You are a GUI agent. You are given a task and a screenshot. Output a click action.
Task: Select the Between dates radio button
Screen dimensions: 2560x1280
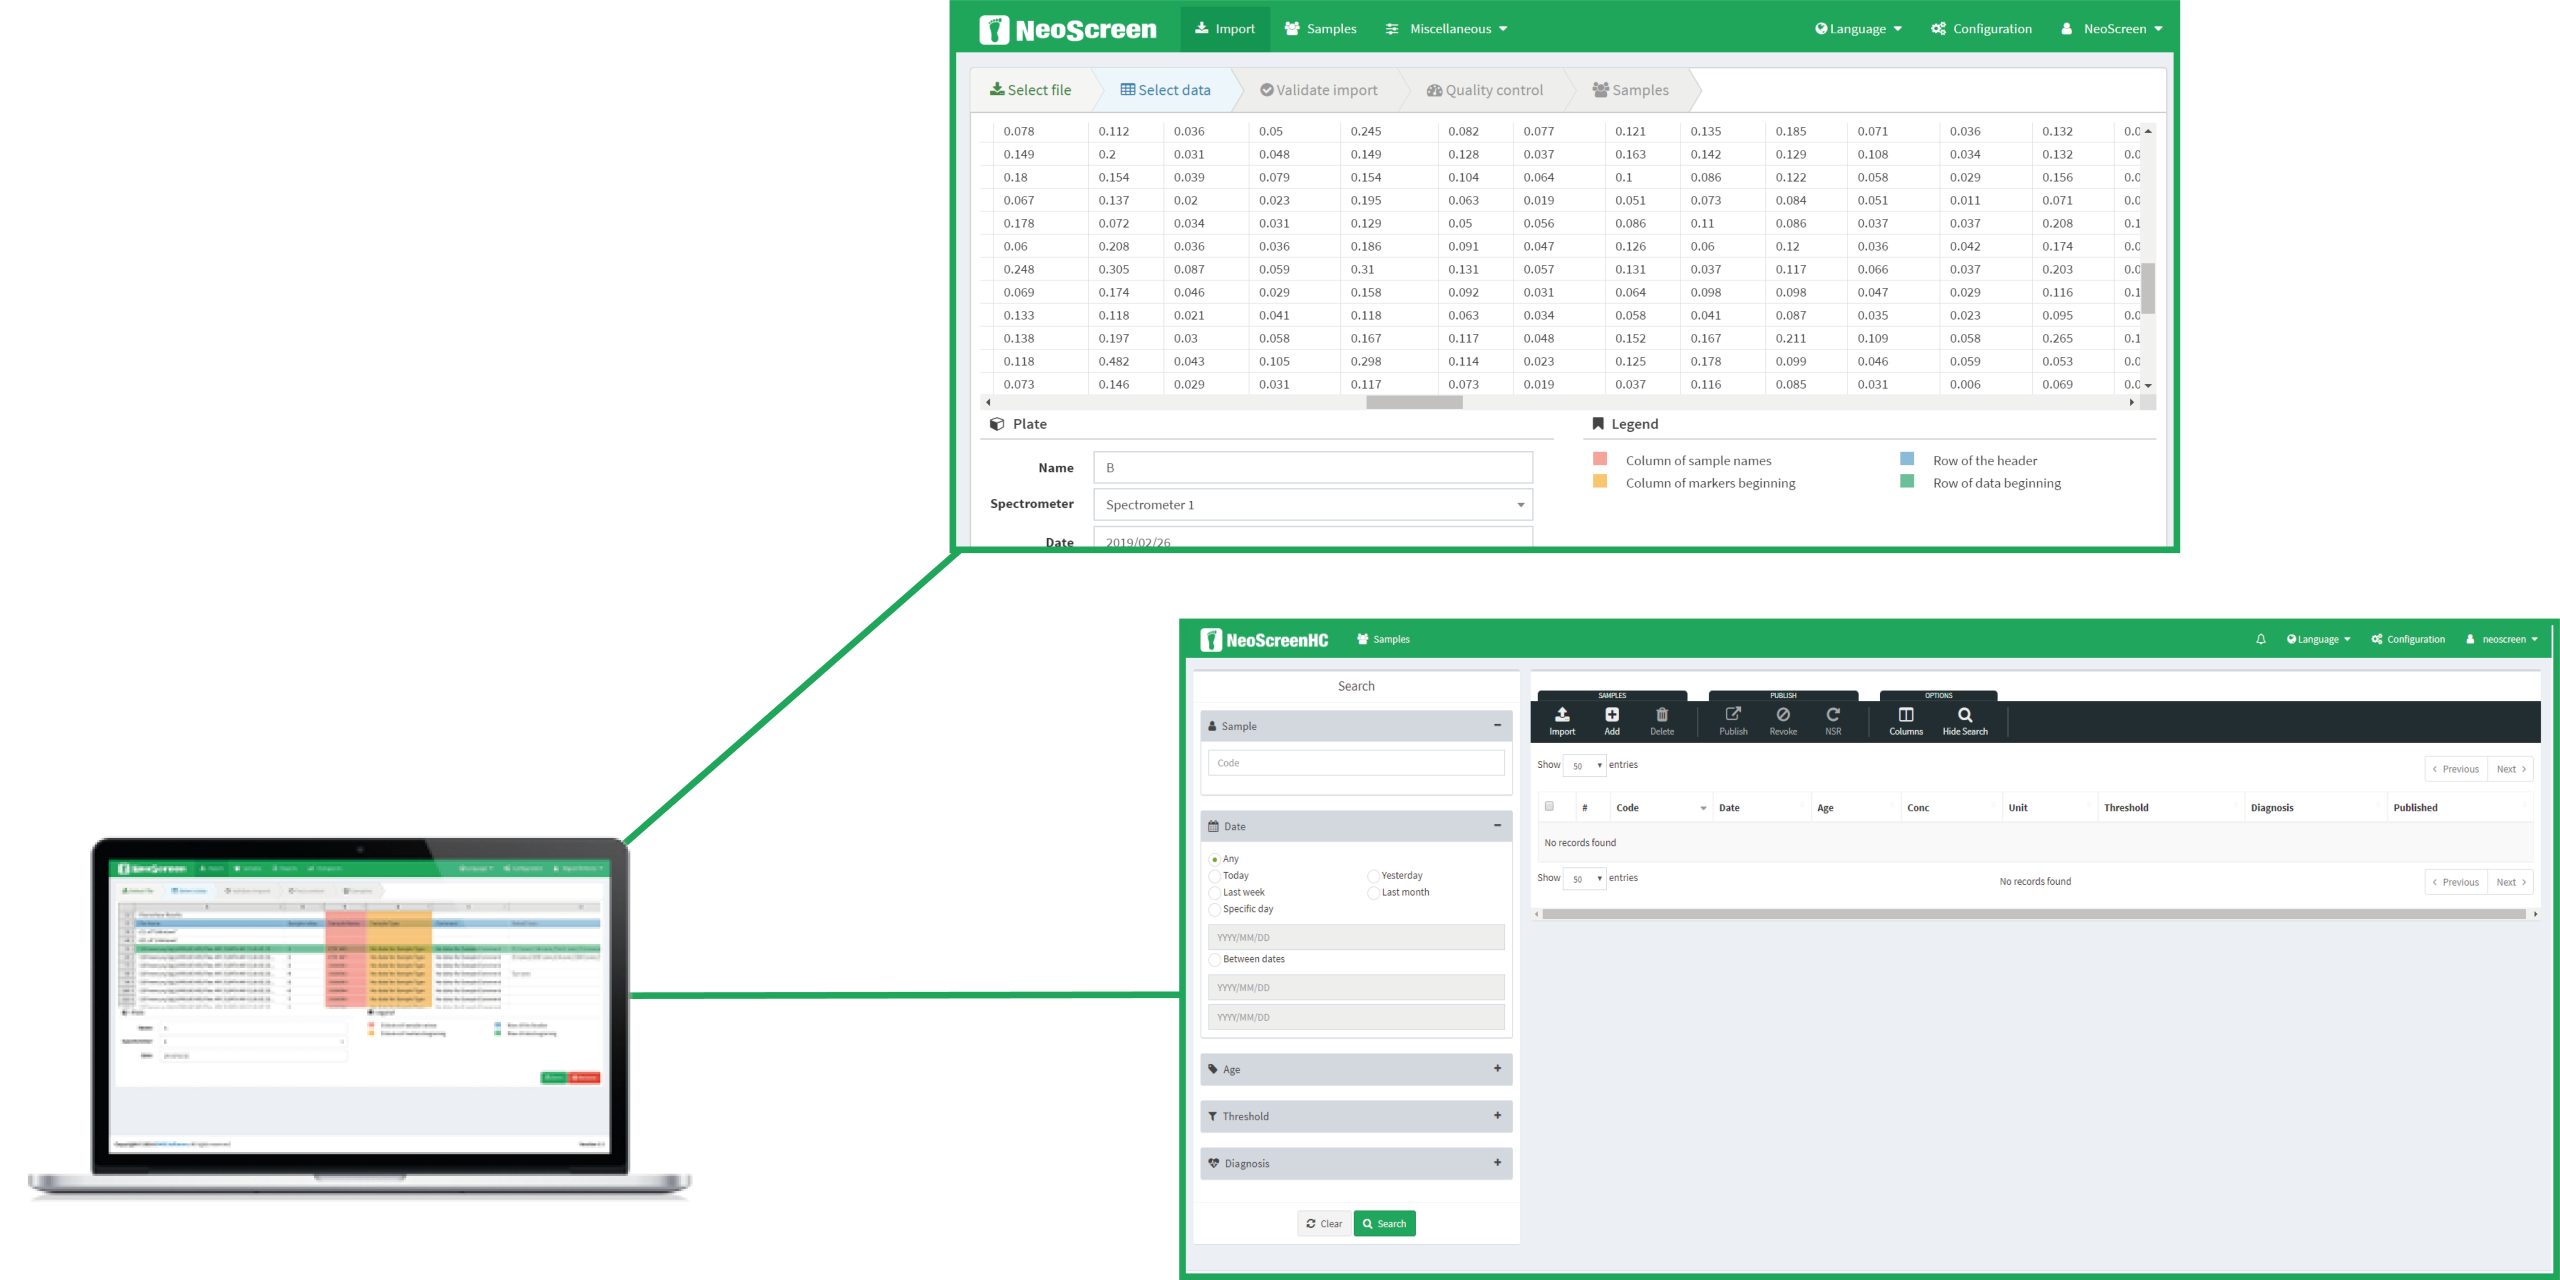point(1214,960)
